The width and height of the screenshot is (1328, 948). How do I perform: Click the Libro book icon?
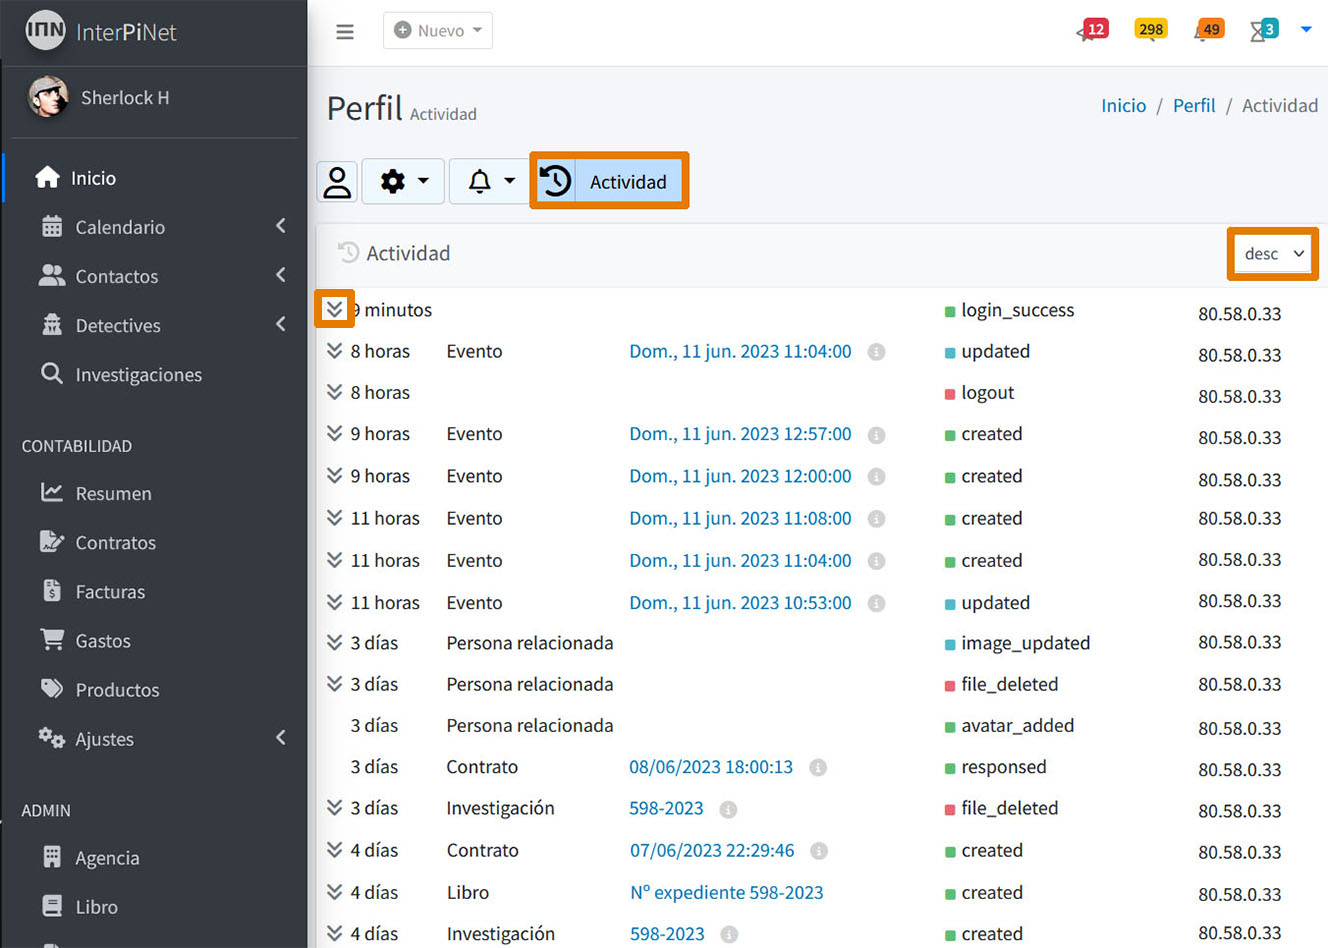click(x=52, y=906)
